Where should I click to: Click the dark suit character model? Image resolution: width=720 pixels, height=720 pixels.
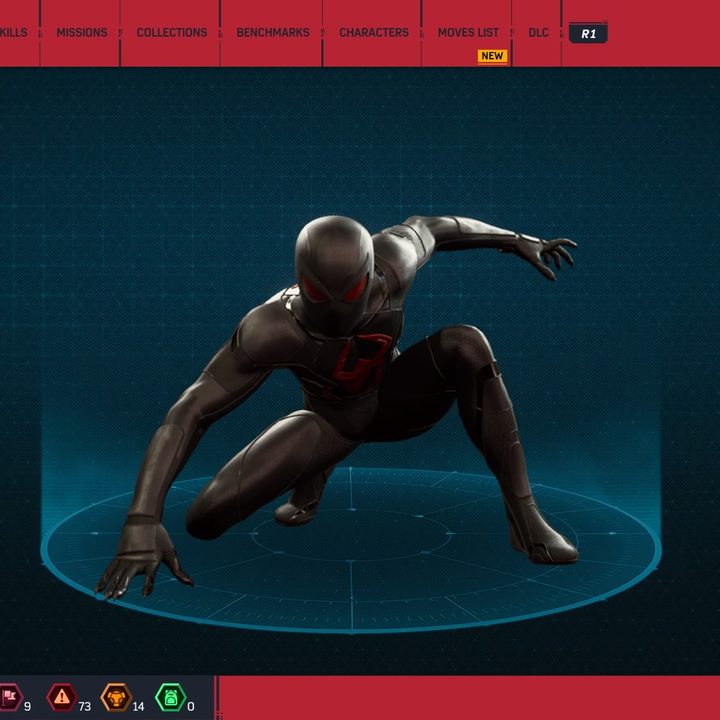tap(338, 406)
